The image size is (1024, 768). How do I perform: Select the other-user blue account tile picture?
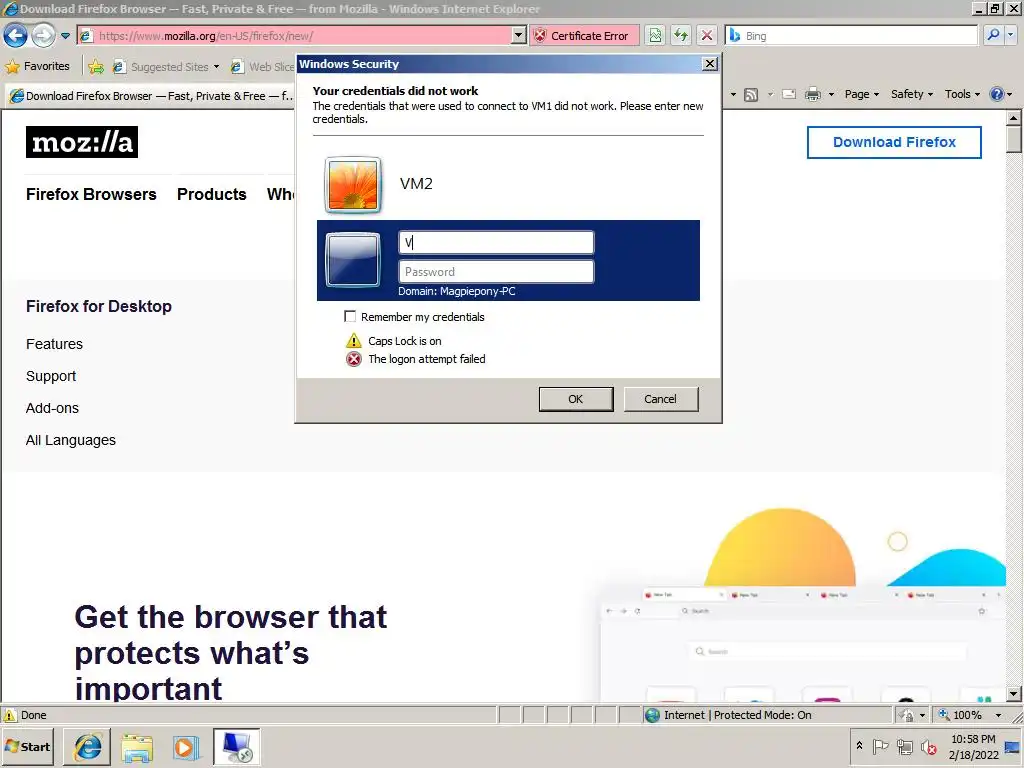coord(353,260)
